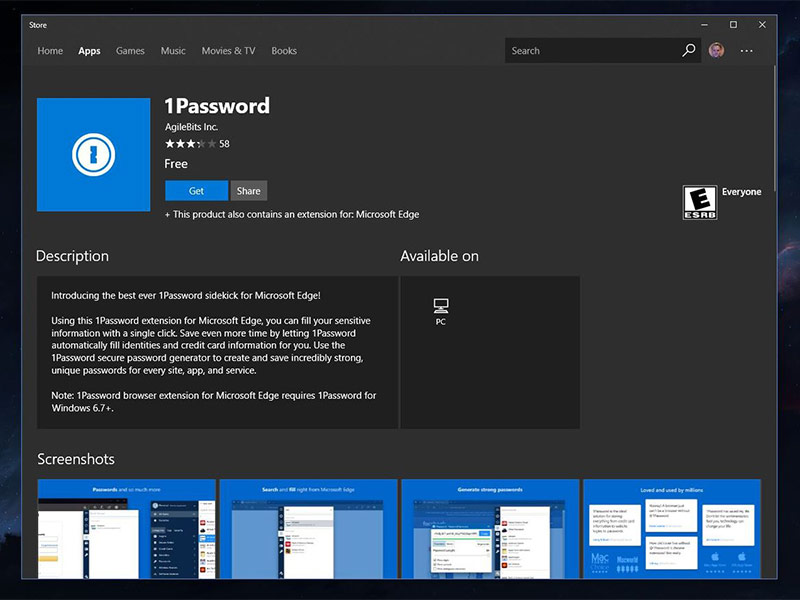Click the AgileBits Inc. publisher name
This screenshot has width=800, height=600.
(191, 127)
